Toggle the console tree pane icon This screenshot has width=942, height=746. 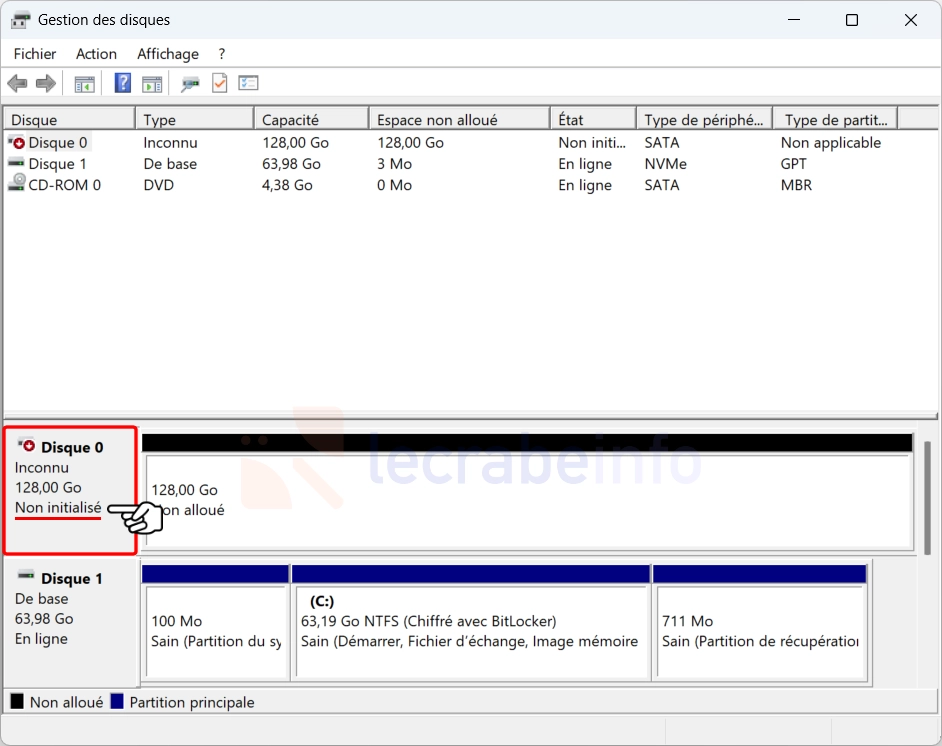pos(85,84)
